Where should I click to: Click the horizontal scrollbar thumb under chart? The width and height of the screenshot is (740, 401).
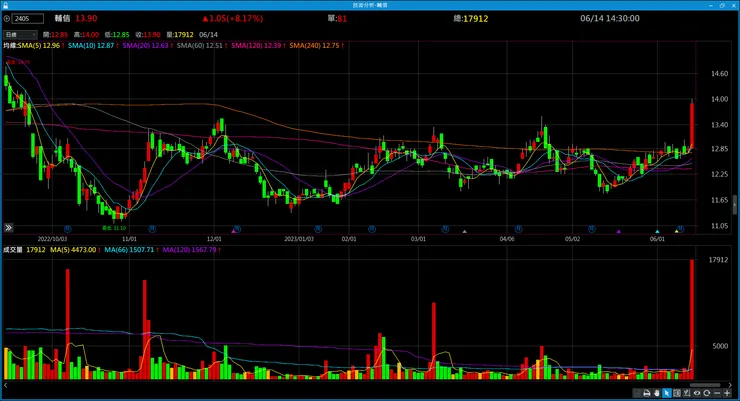pos(705,385)
